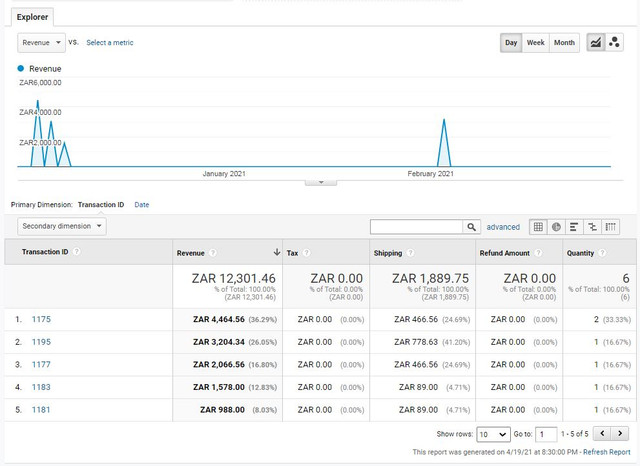The image size is (640, 466).
Task: Sort by Quantity column header
Action: pos(580,253)
